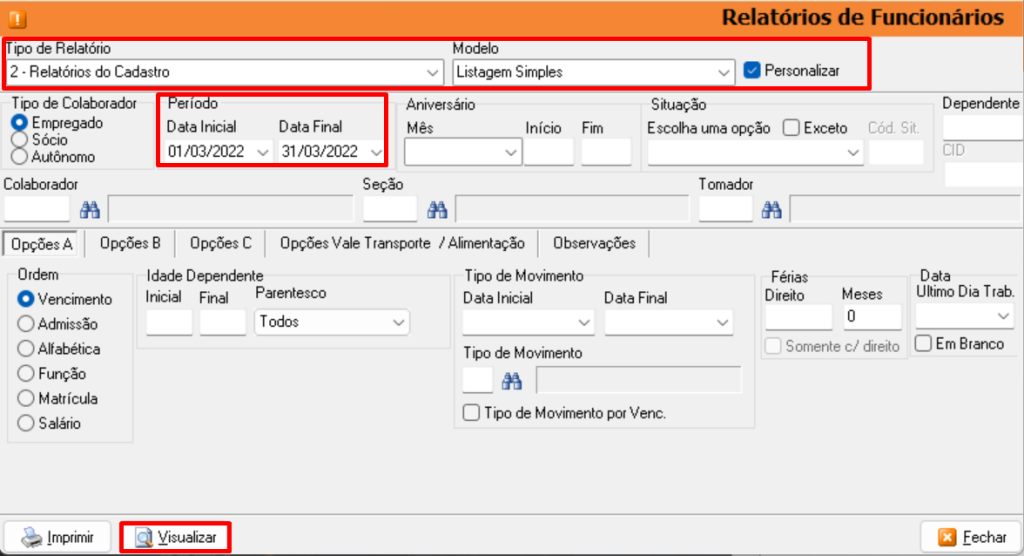Choose Admissão ordering
This screenshot has width=1024, height=556.
tap(25, 324)
